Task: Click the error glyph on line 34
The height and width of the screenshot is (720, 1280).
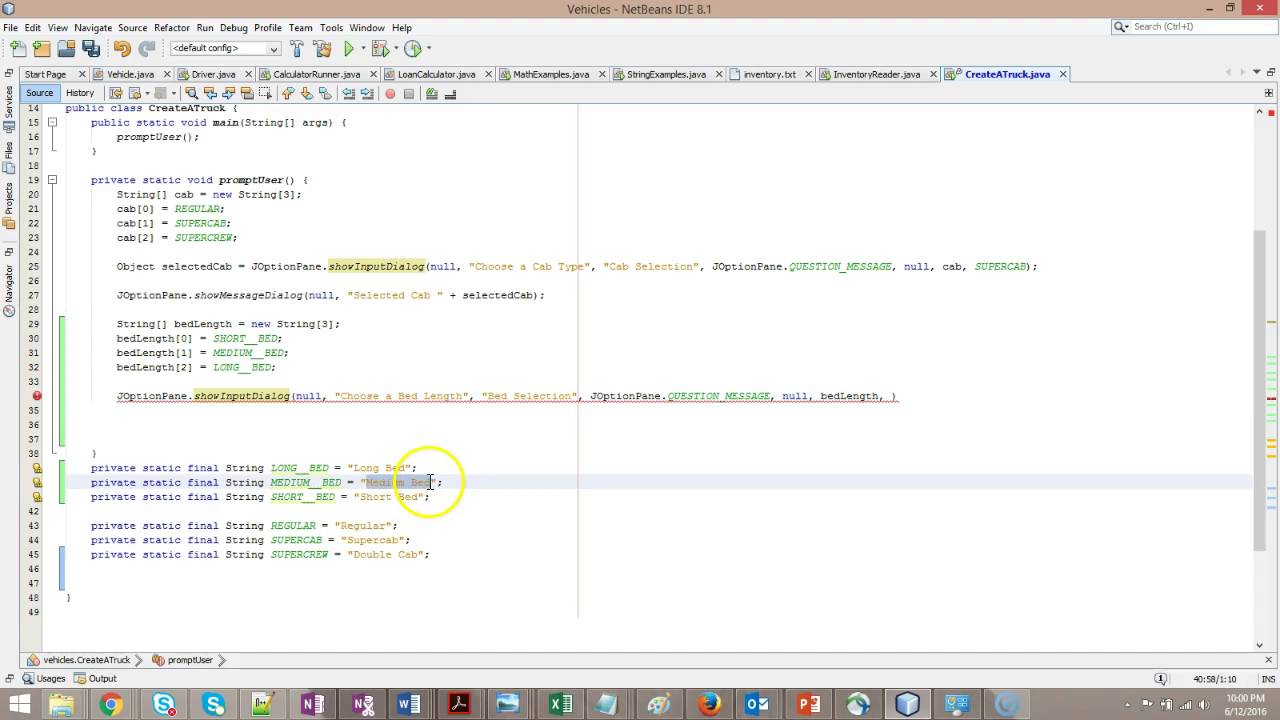Action: 37,396
